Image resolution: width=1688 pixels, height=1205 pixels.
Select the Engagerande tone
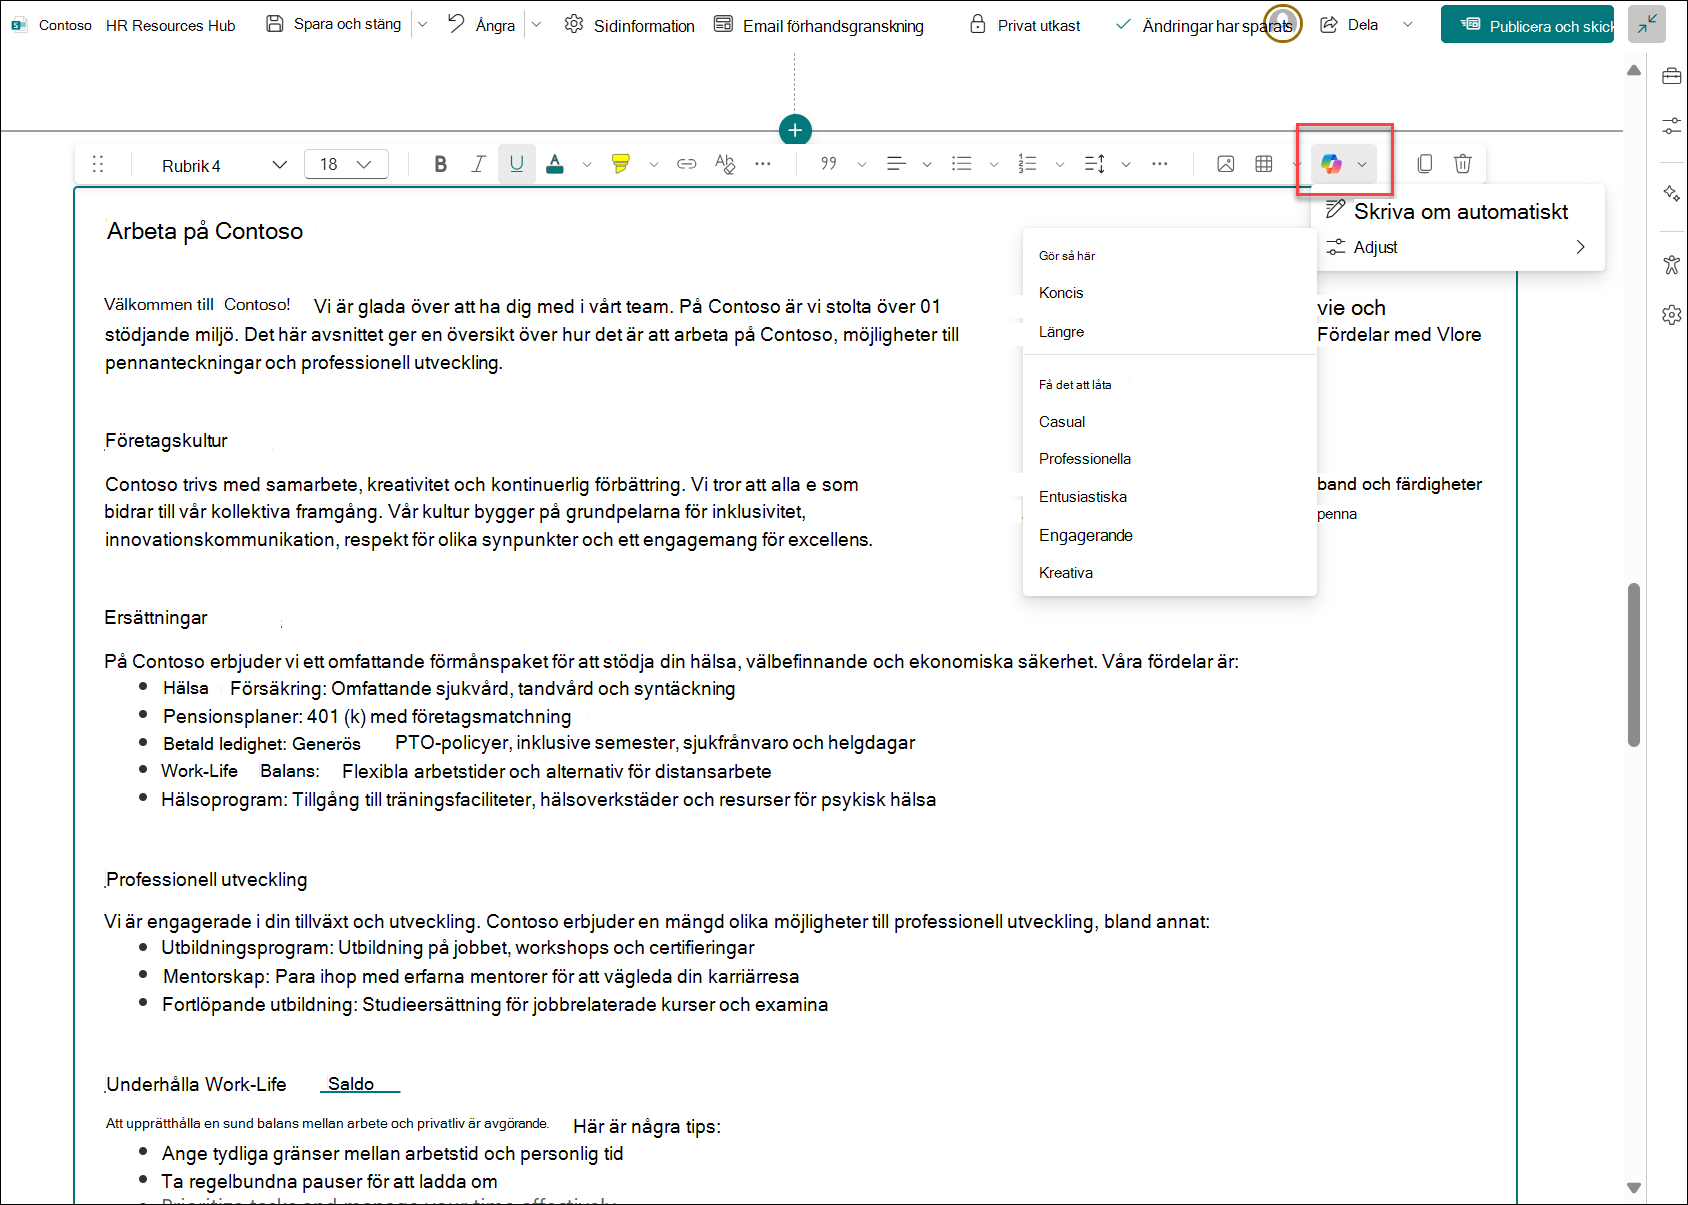coord(1169,536)
